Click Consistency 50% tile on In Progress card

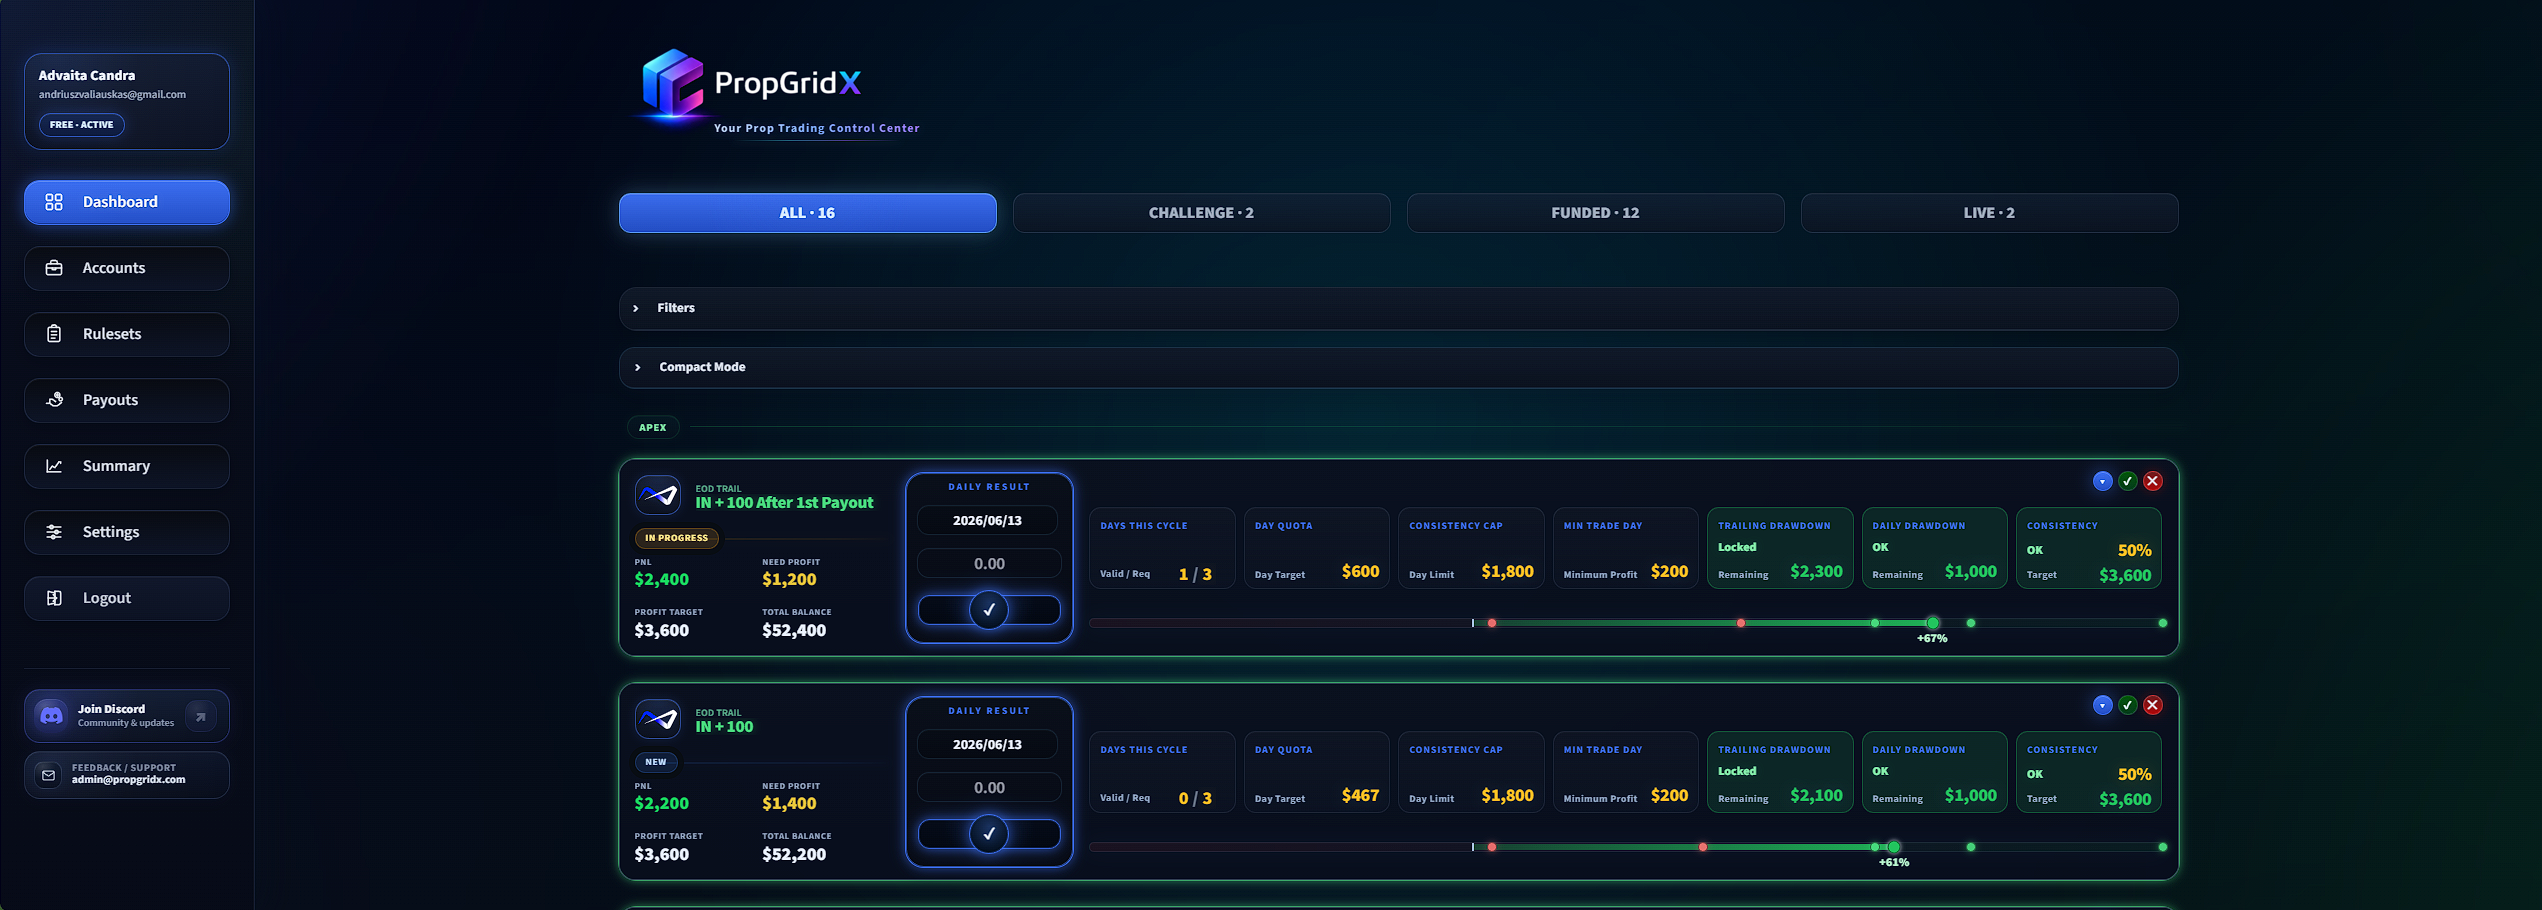(x=2089, y=548)
